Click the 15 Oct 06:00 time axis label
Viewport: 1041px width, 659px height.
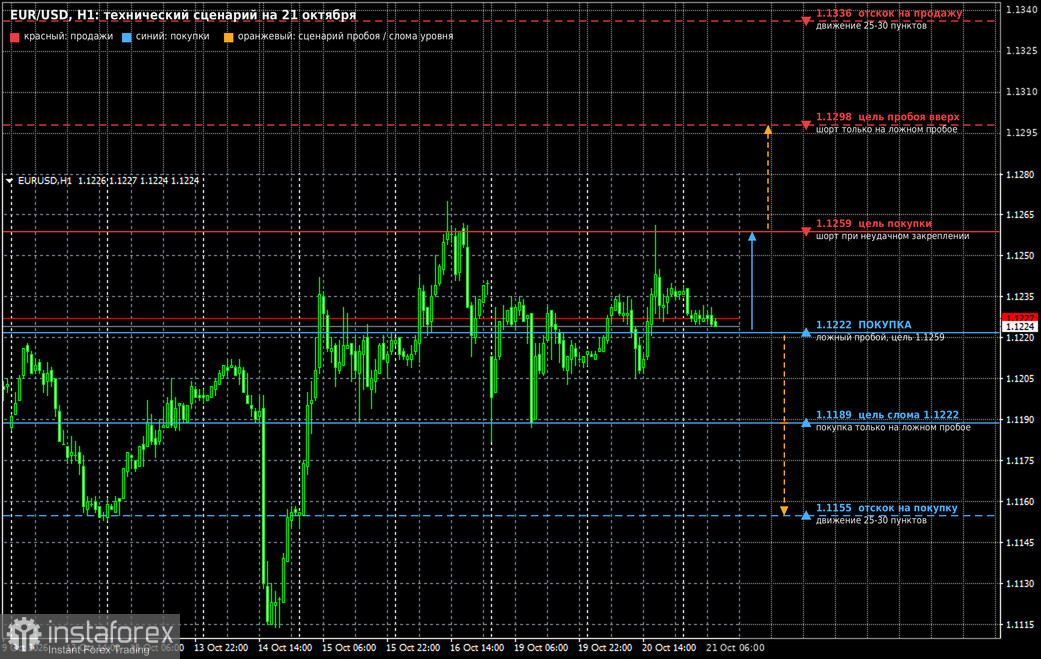click(349, 648)
